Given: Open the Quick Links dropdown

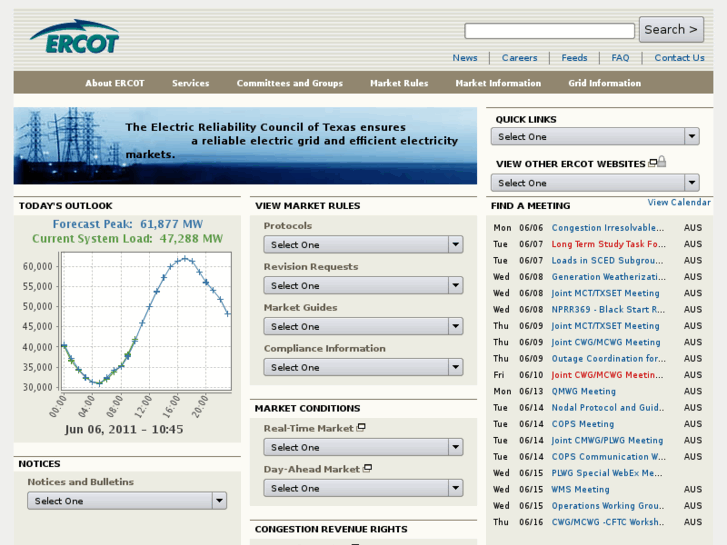Looking at the screenshot, I should [594, 137].
